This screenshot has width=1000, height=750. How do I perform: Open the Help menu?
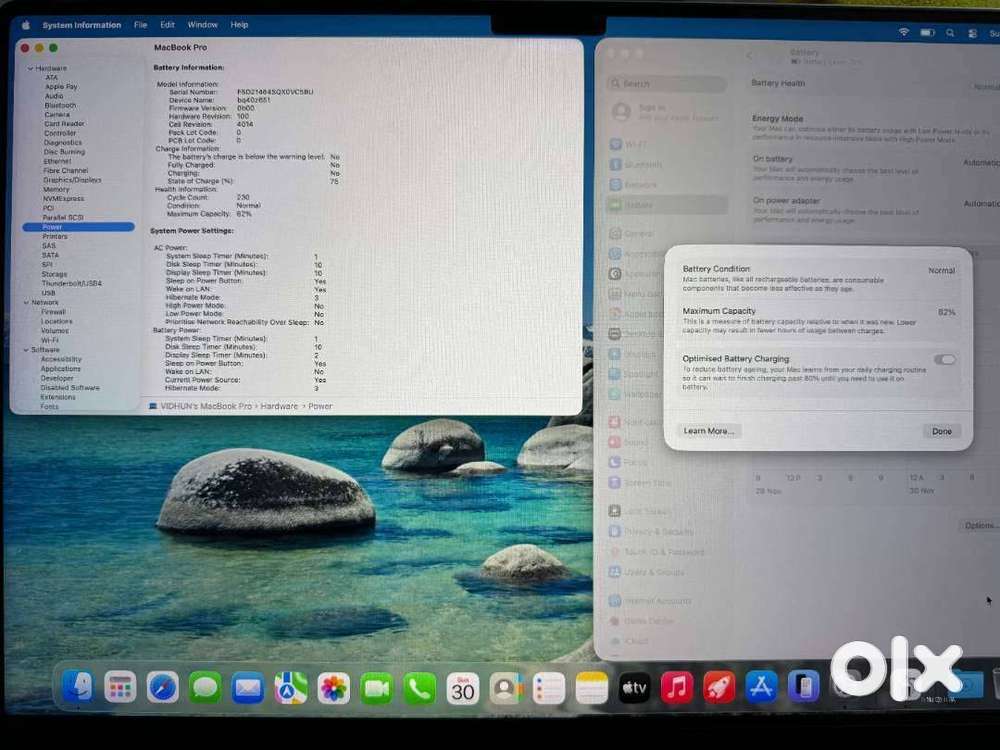pyautogui.click(x=239, y=25)
